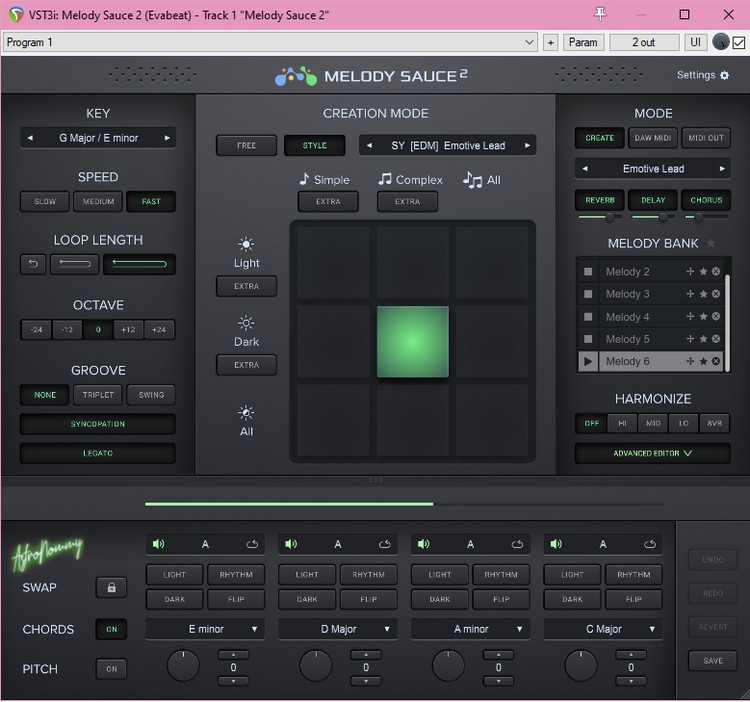This screenshot has width=750, height=702.
Task: Toggle PITCH ON switch
Action: pyautogui.click(x=111, y=669)
